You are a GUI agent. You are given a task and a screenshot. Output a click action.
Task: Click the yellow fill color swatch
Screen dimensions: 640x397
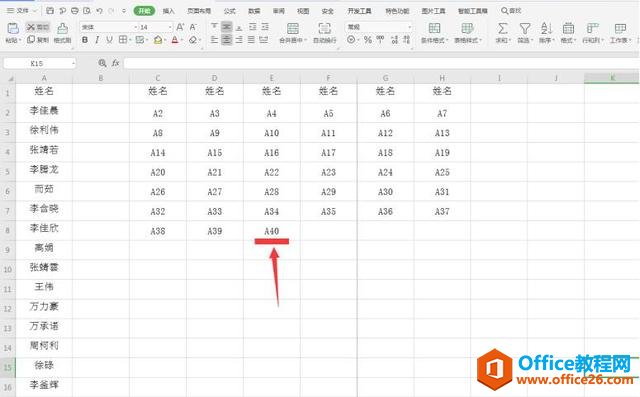tap(158, 40)
